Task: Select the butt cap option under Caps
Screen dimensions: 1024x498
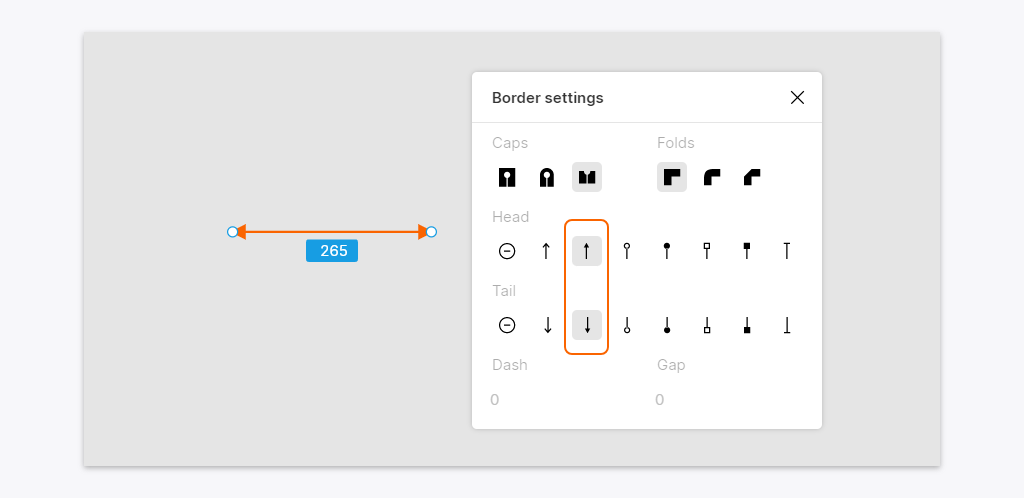Action: [x=587, y=177]
